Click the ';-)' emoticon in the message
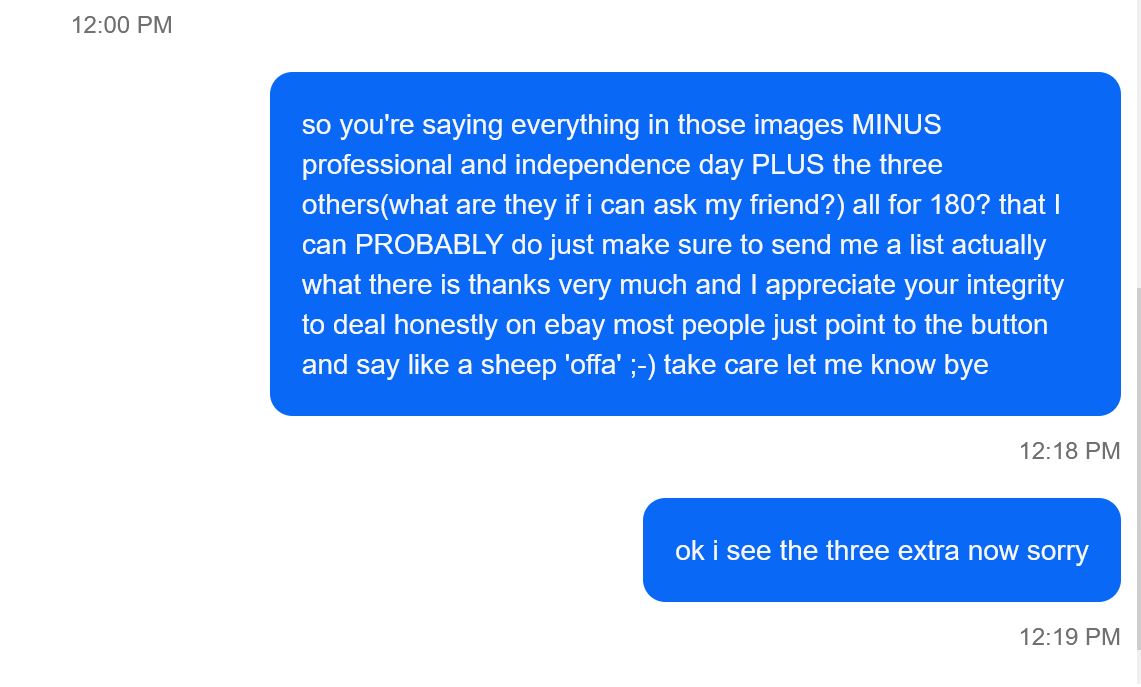 pyautogui.click(x=643, y=365)
